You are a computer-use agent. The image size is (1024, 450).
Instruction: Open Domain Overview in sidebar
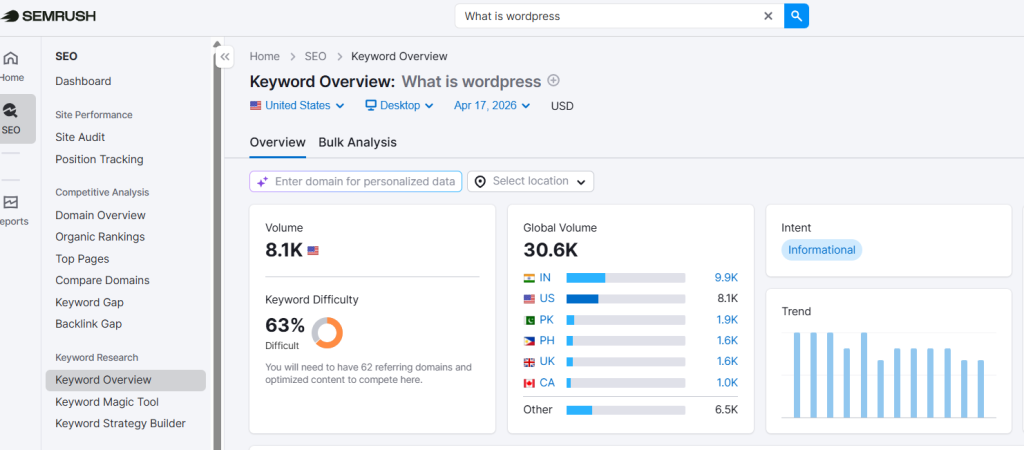click(101, 215)
